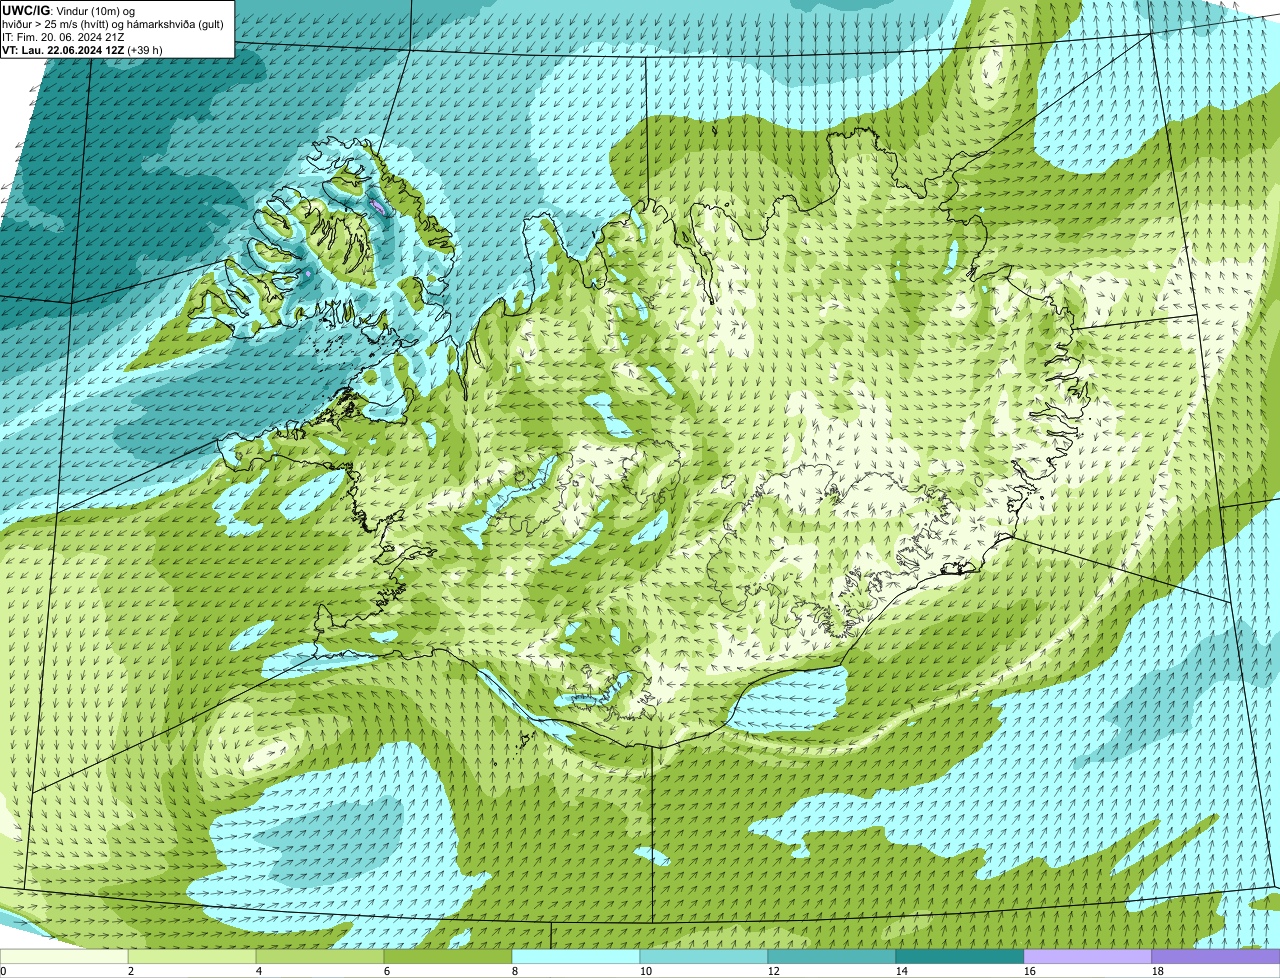Select the 14–16 m/s dark teal legend swatch

(x=960, y=956)
